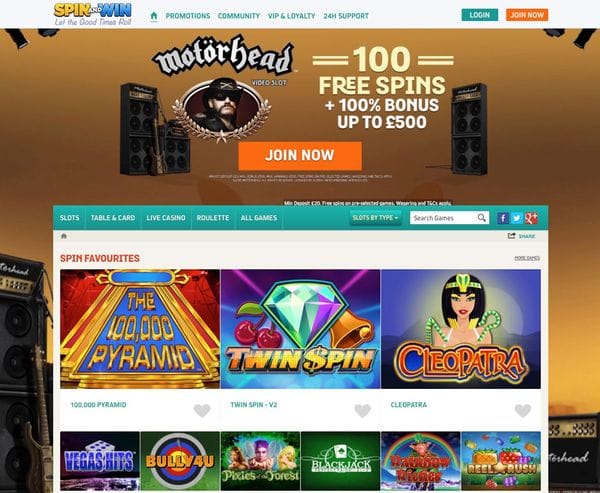Select the Live Casino tab

166,218
